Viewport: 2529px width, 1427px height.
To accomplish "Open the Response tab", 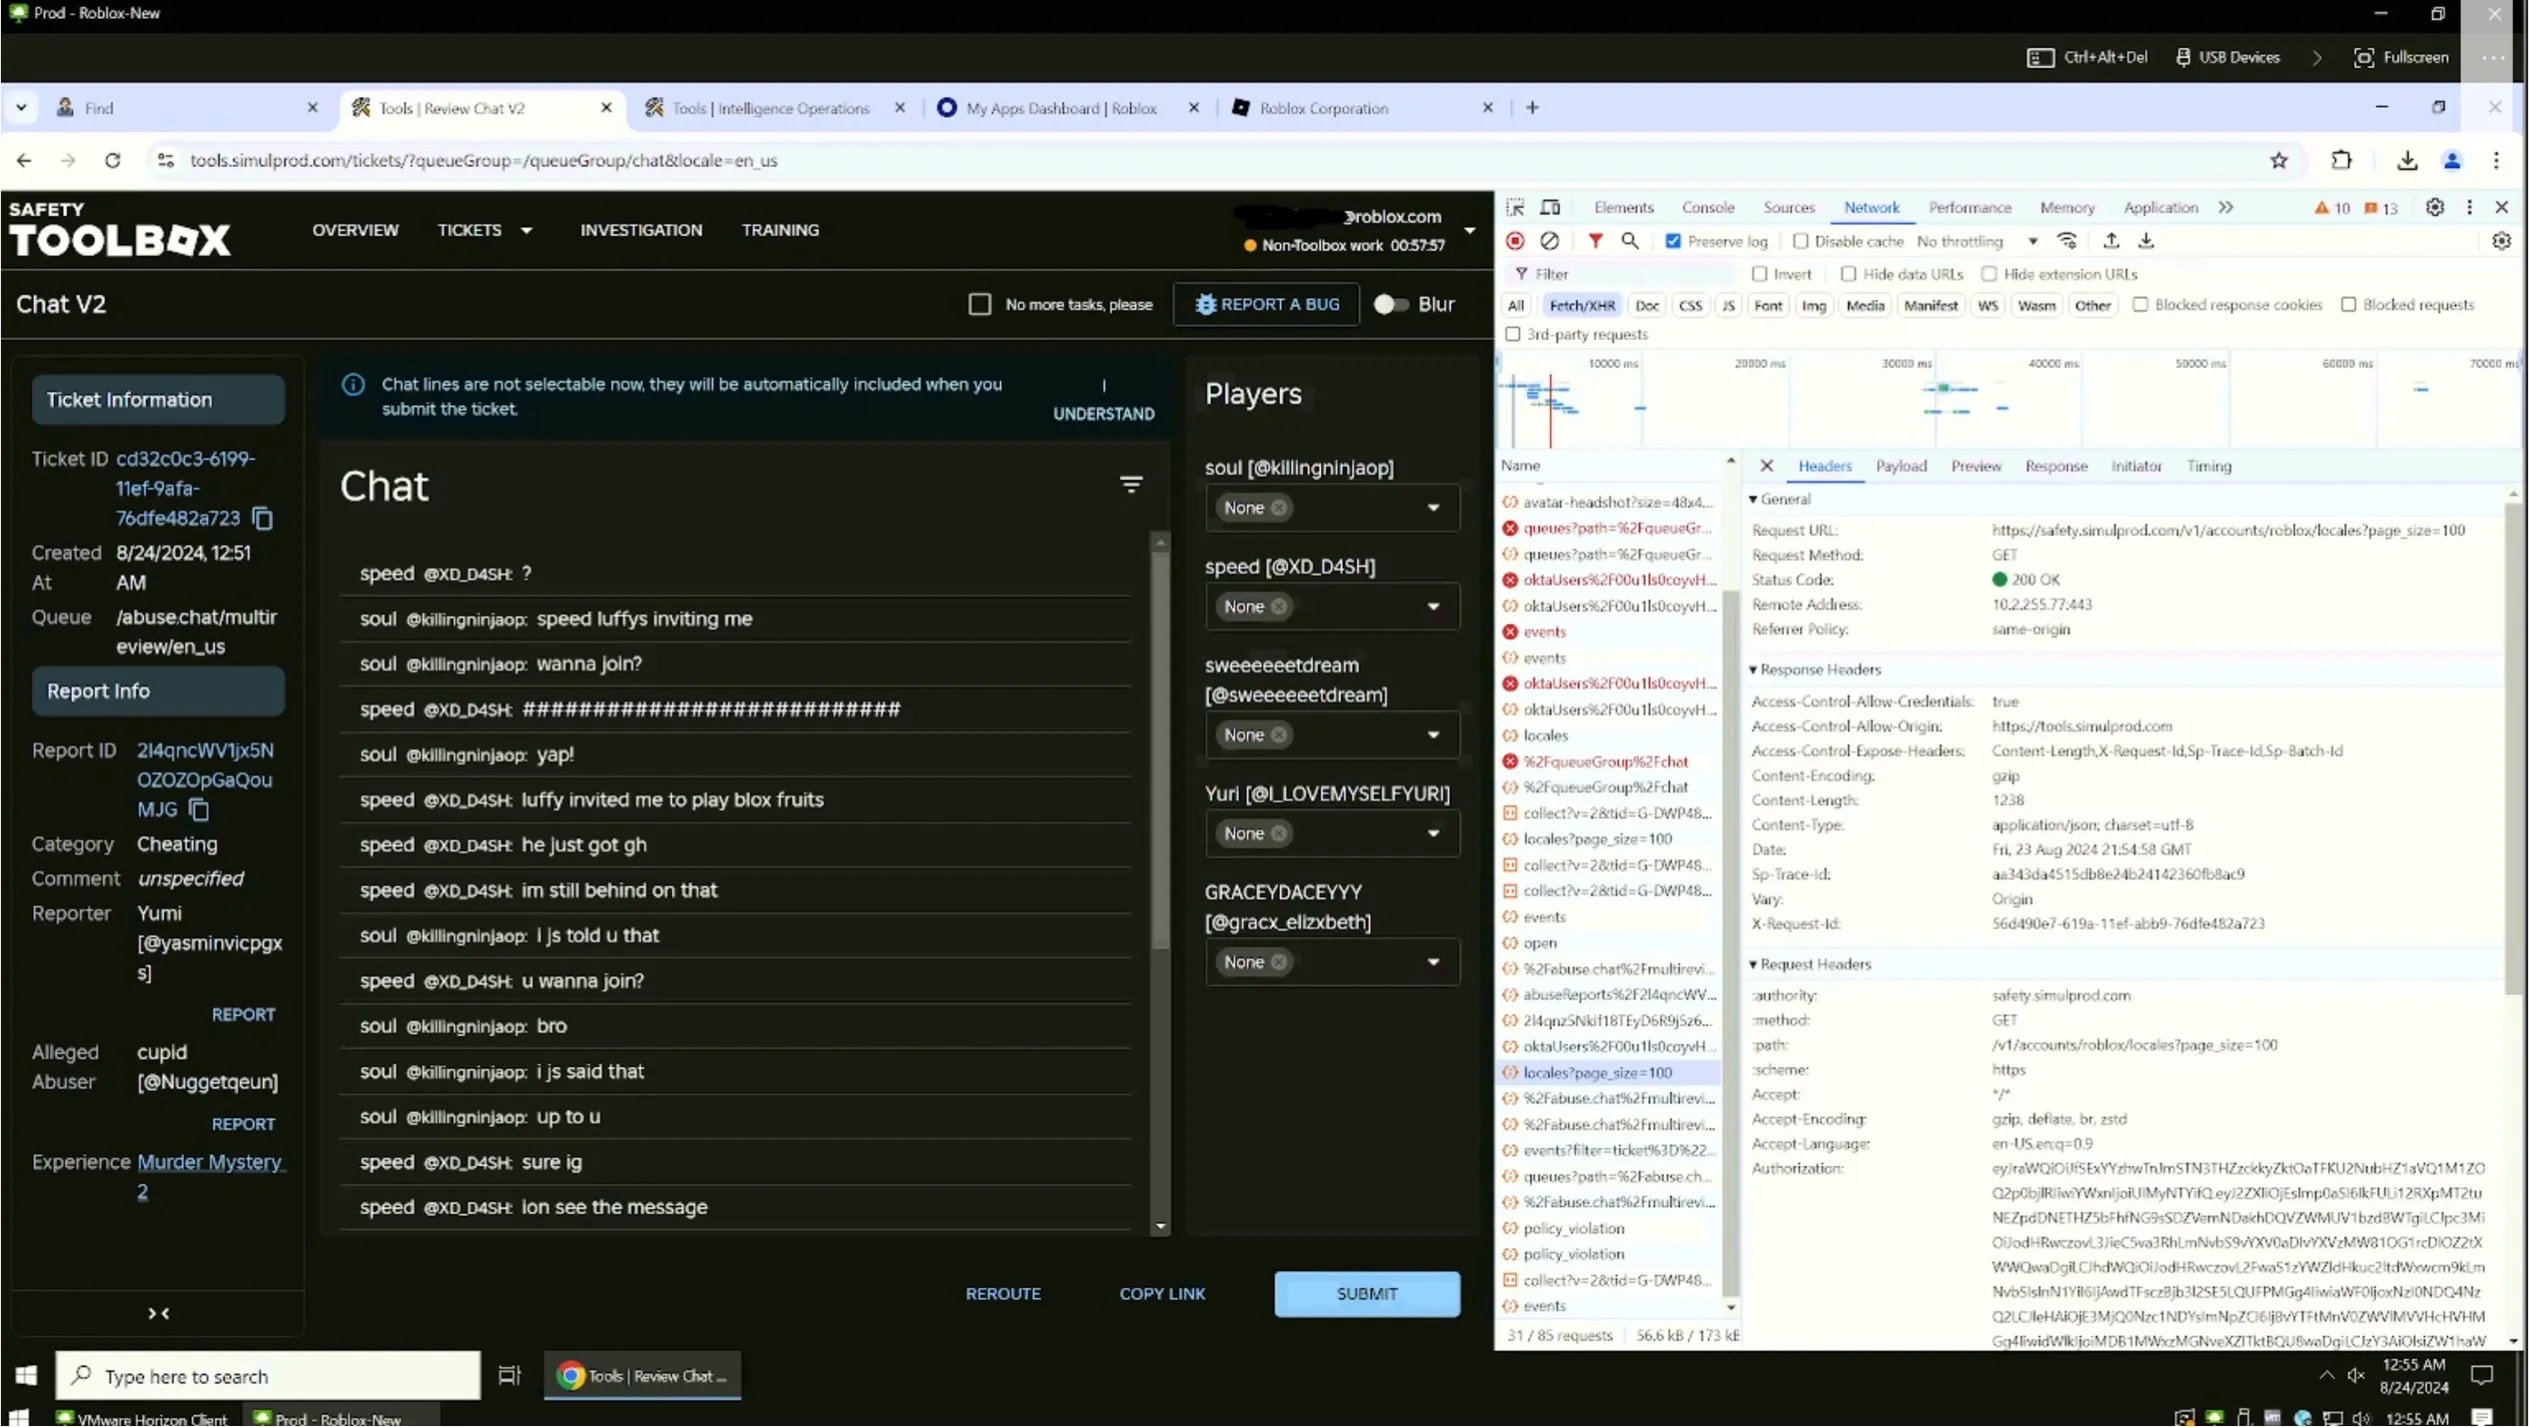I will (x=2055, y=466).
